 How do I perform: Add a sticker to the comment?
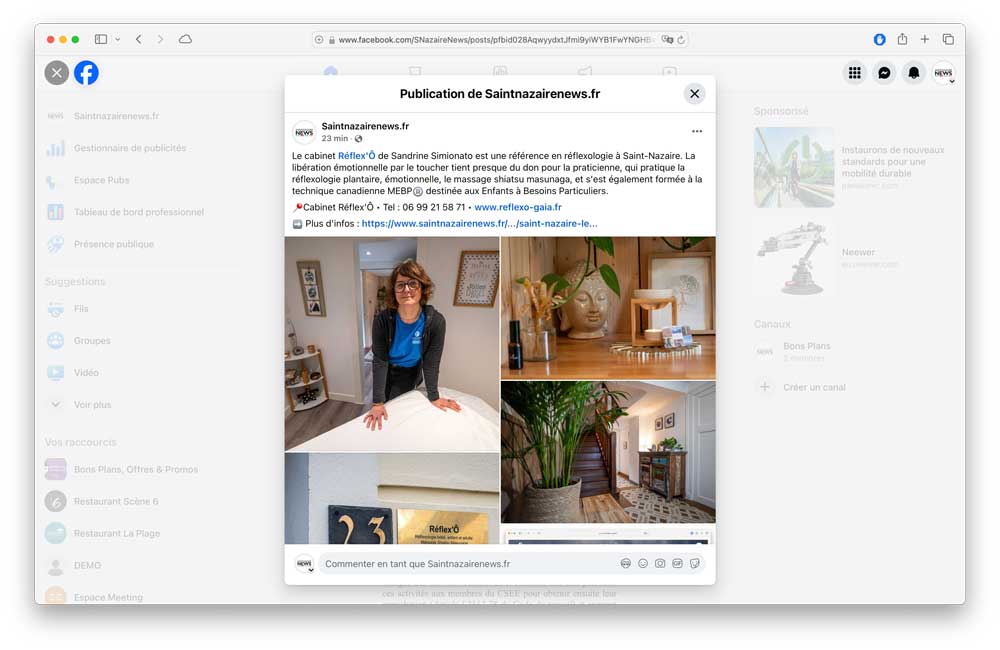pos(694,564)
